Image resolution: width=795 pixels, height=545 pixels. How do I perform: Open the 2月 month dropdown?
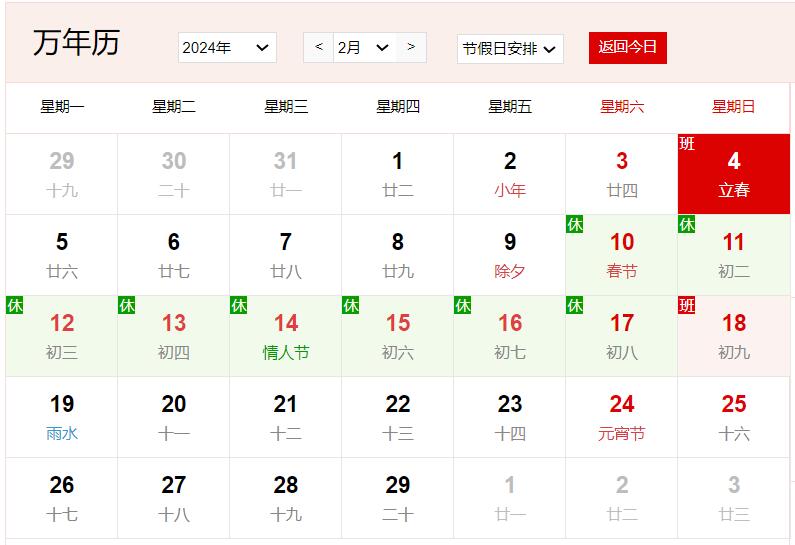[x=364, y=47]
